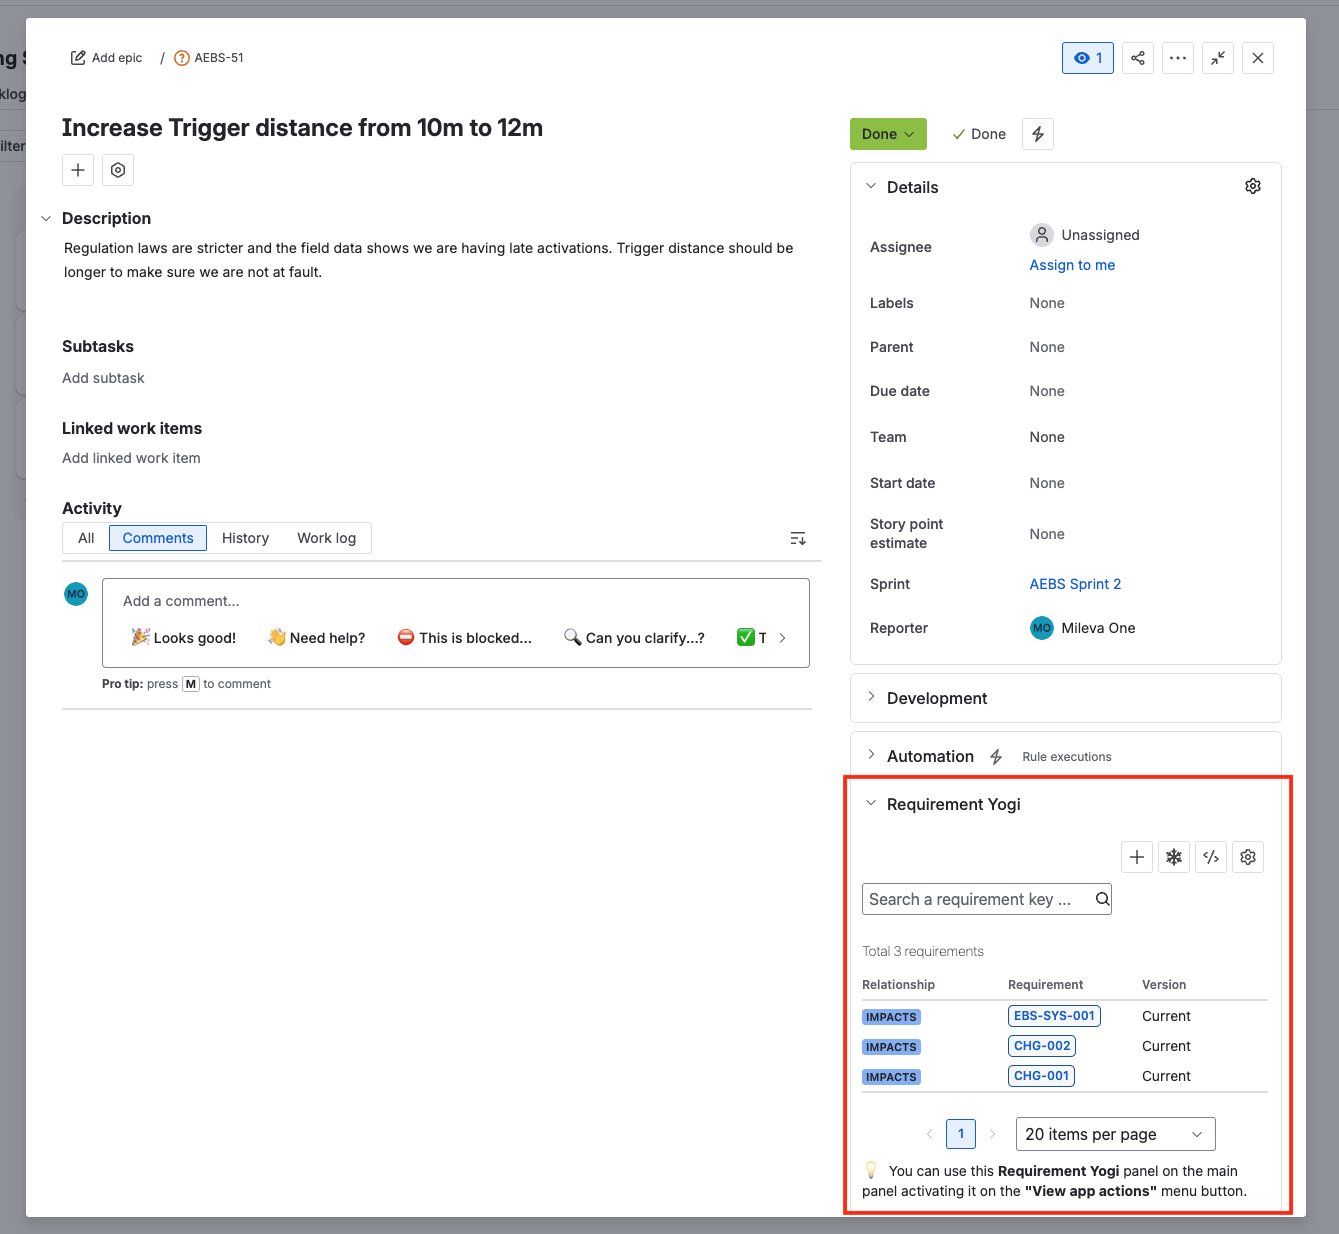Open the AEBS-51 issue key link
This screenshot has width=1339, height=1234.
218,58
